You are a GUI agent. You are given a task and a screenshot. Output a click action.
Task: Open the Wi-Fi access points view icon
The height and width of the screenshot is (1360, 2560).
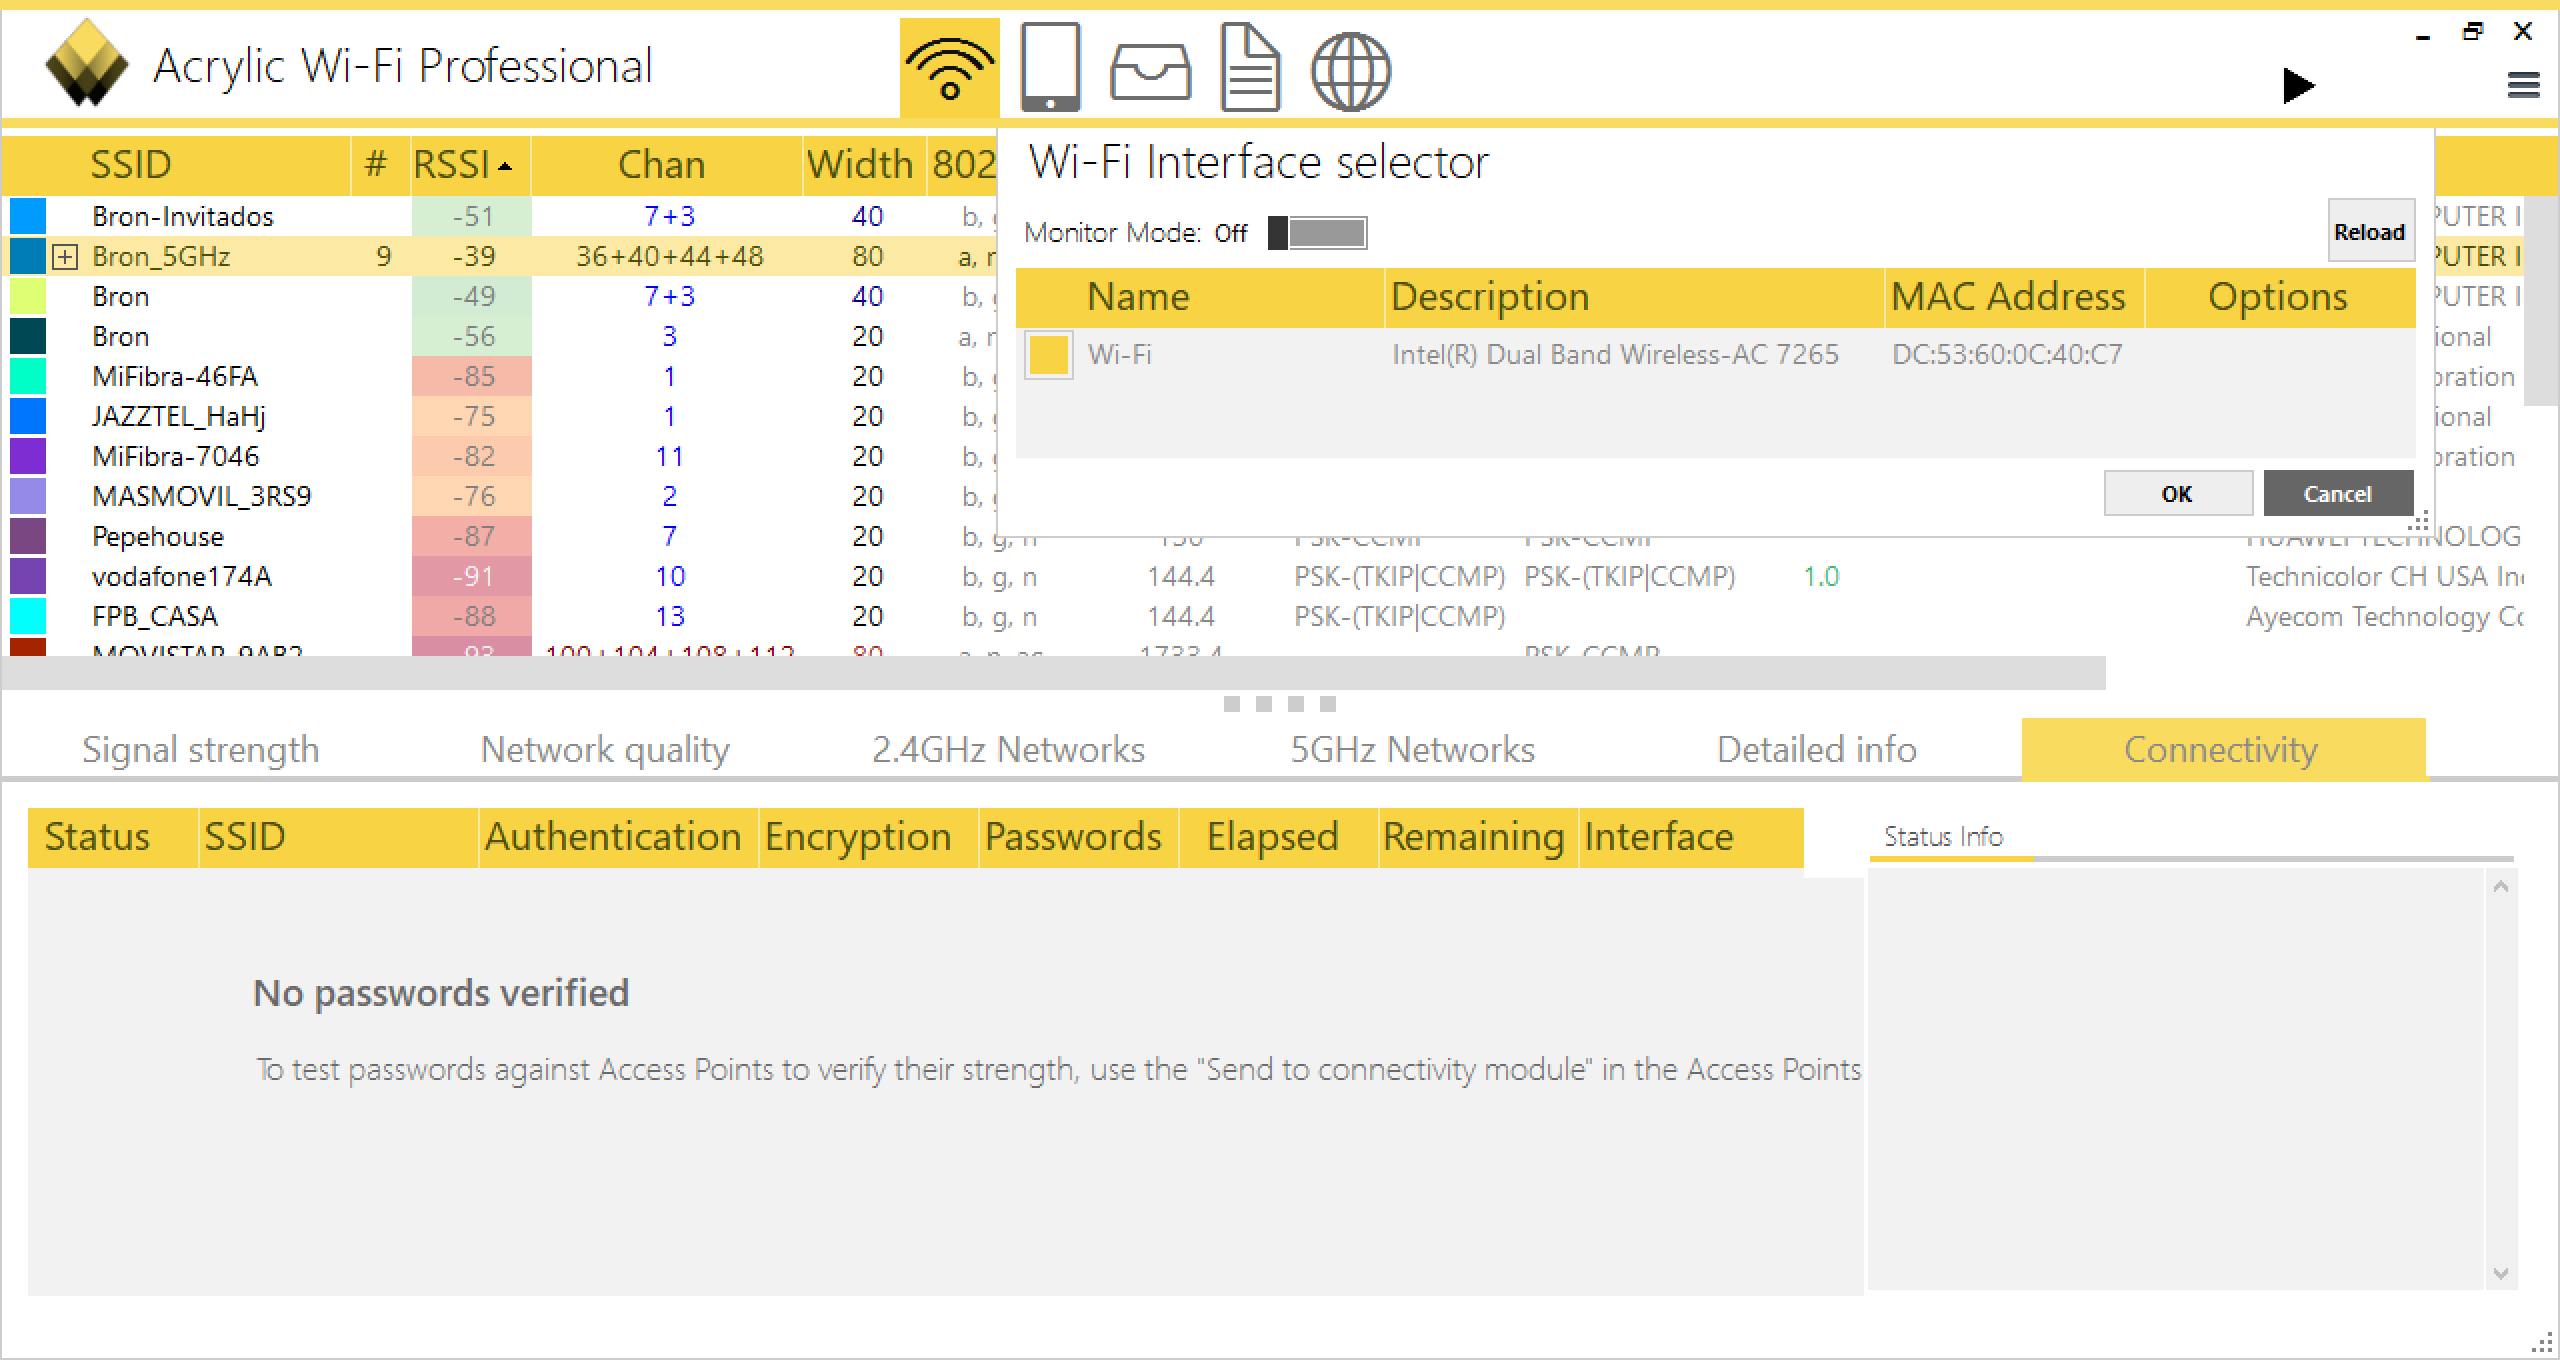point(949,68)
